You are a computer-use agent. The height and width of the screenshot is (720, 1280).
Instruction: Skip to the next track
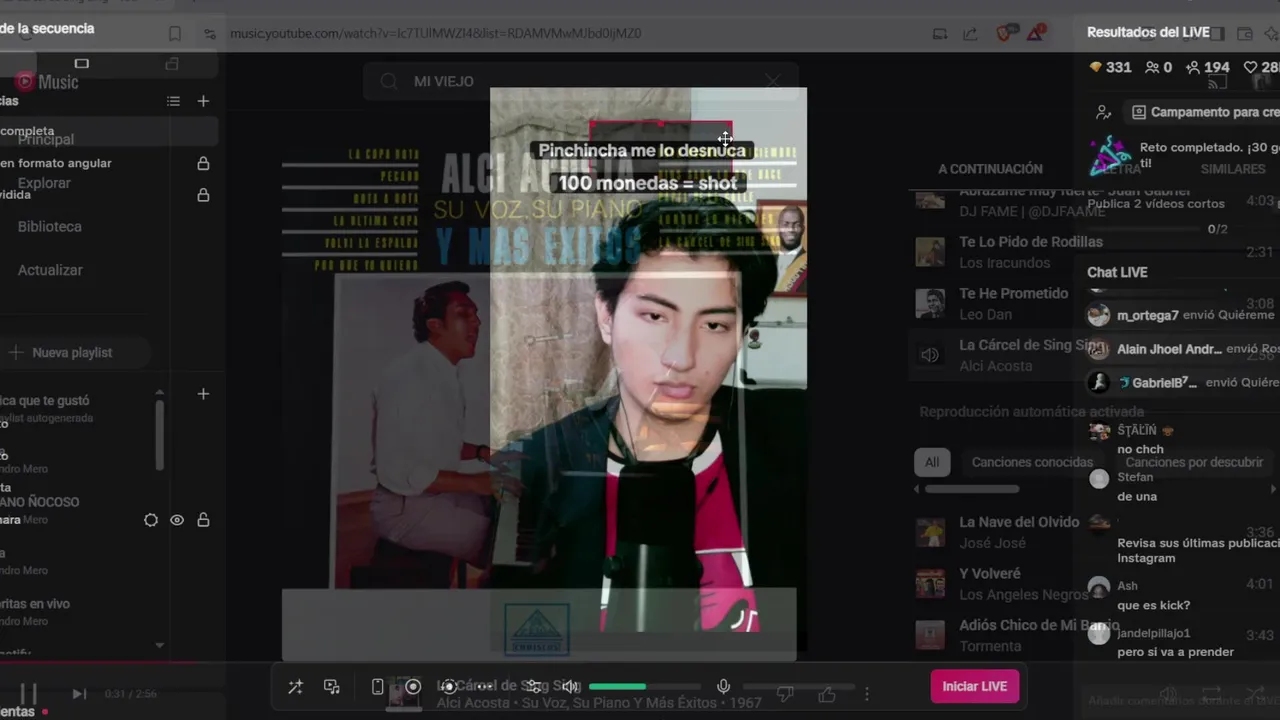click(x=79, y=693)
